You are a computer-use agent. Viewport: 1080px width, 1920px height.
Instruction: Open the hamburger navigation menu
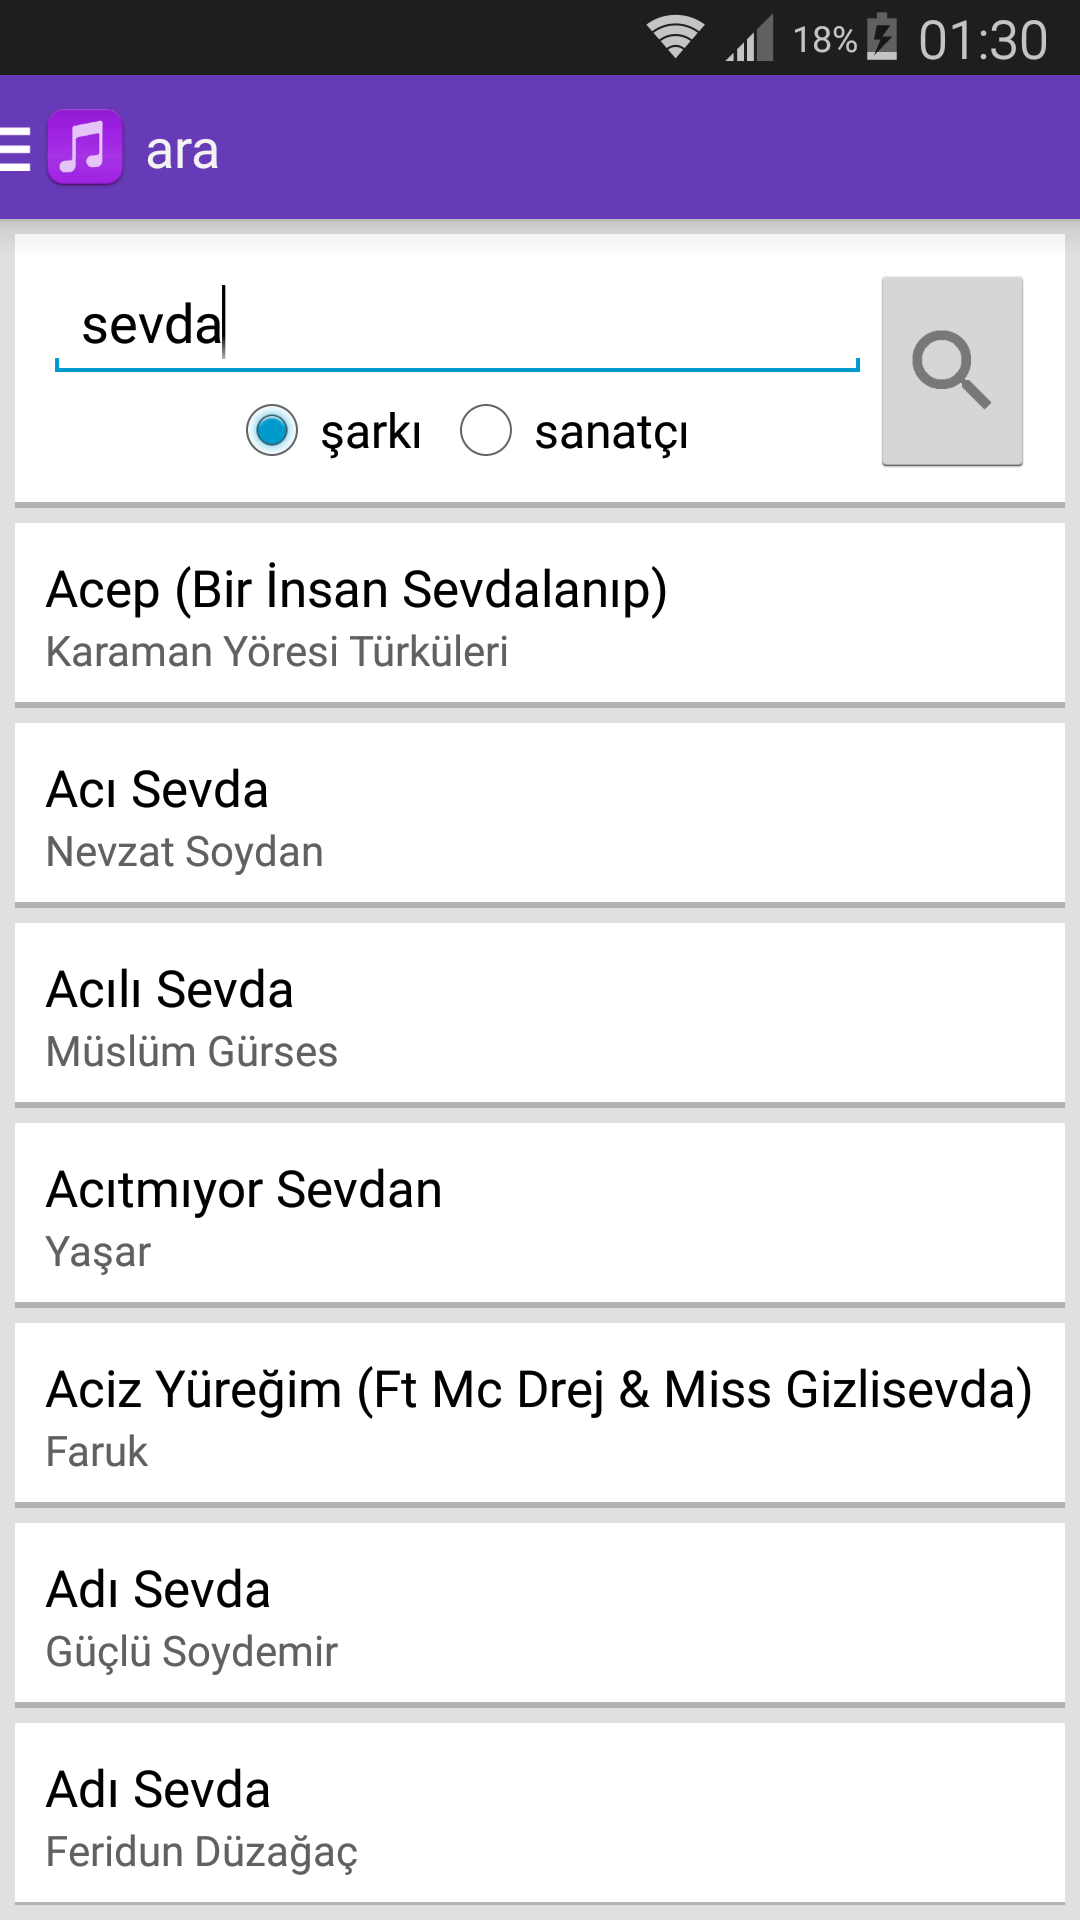(16, 150)
